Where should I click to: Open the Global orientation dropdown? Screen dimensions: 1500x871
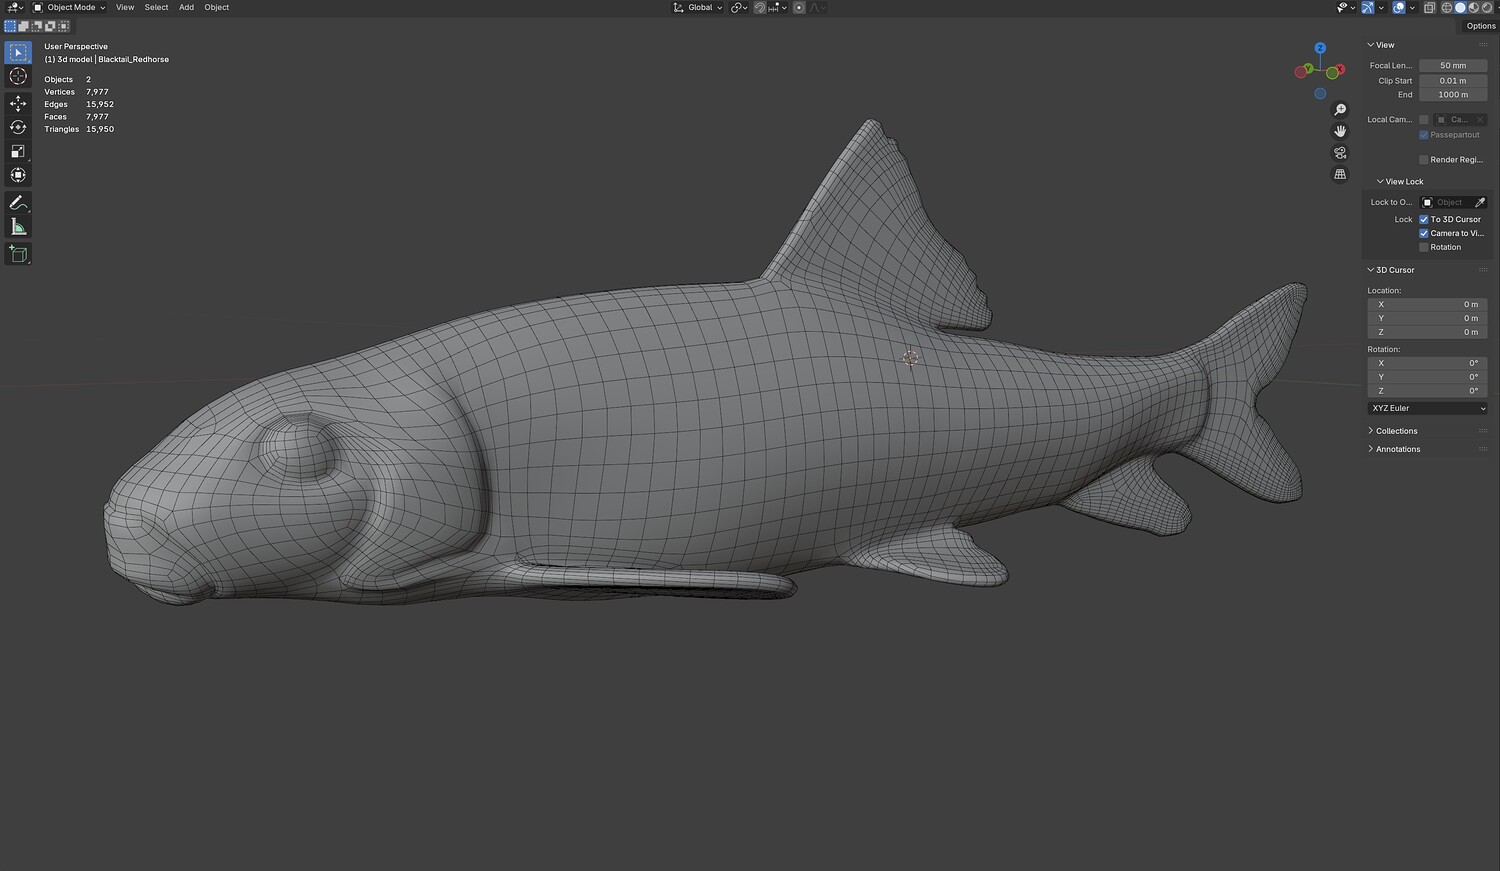698,7
